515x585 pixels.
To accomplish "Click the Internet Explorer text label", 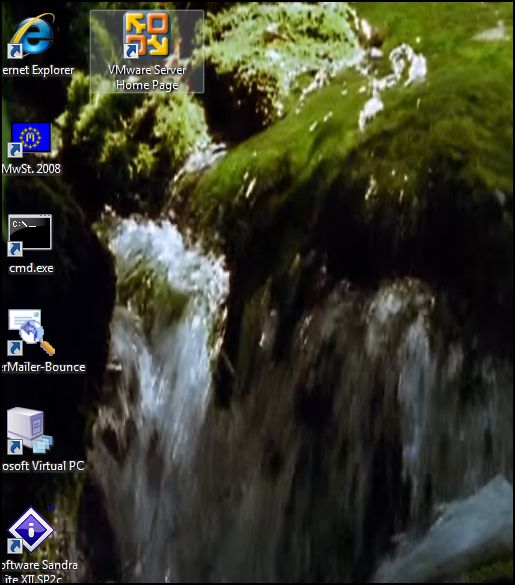I will click(38, 70).
